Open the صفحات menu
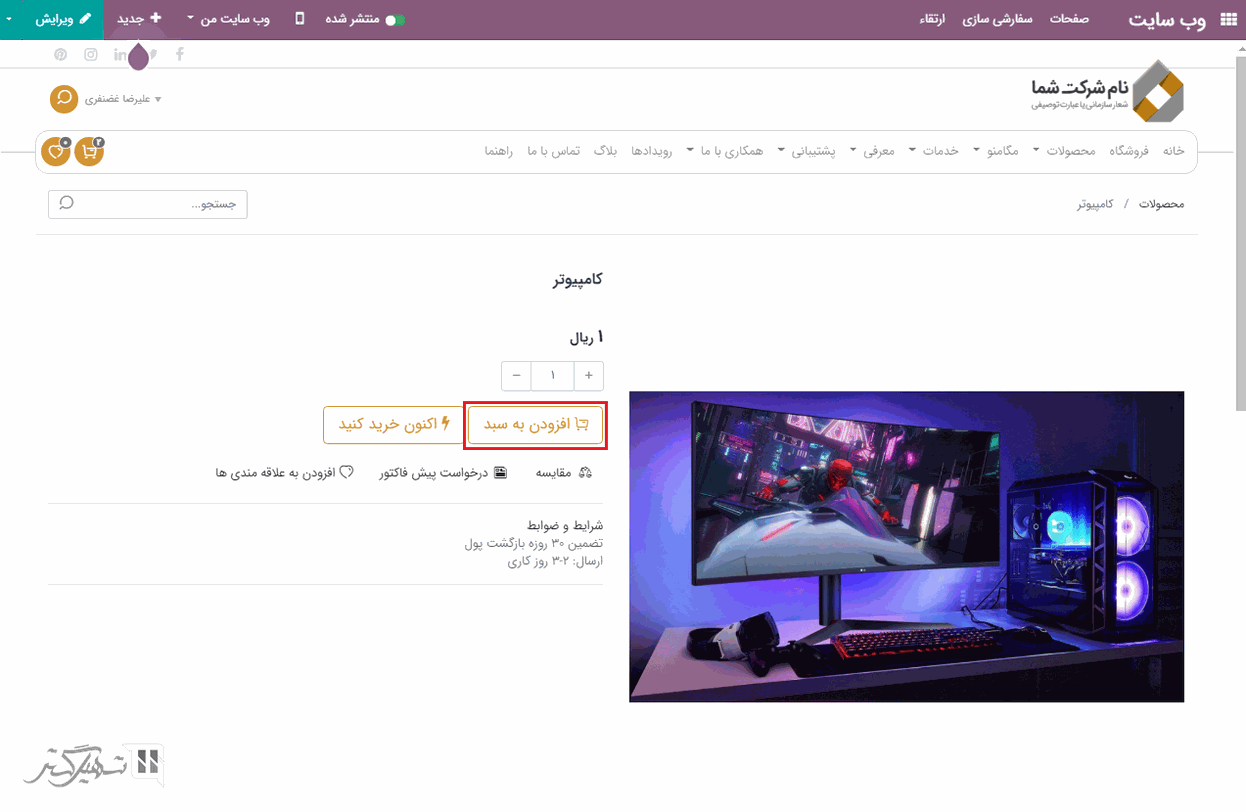Screen dimensions: 1246x812 coord(1069,19)
